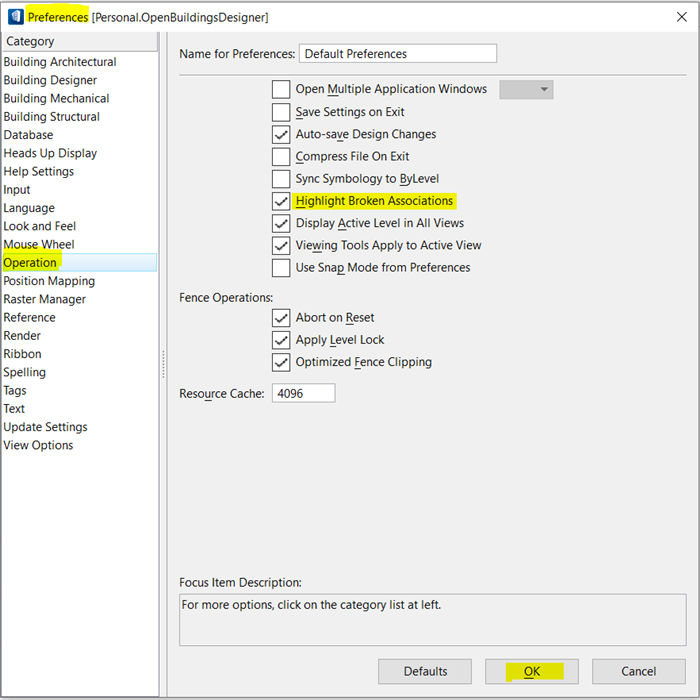This screenshot has width=700, height=700.
Task: Enable Open Multiple Application Windows checkbox
Action: coord(281,89)
